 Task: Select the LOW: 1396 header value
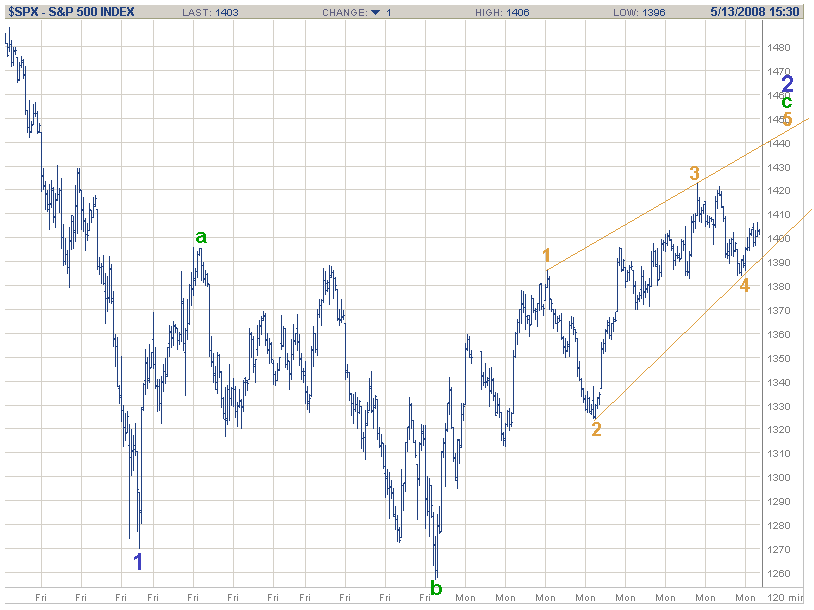pos(639,12)
